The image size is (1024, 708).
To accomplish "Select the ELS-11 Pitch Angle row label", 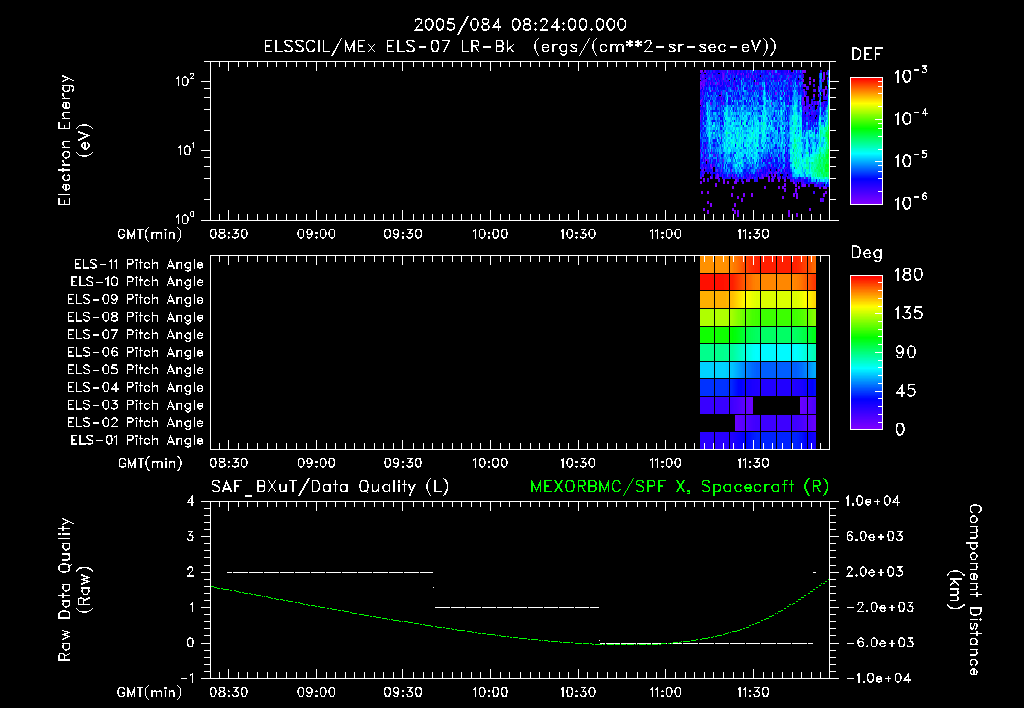I will coord(138,265).
